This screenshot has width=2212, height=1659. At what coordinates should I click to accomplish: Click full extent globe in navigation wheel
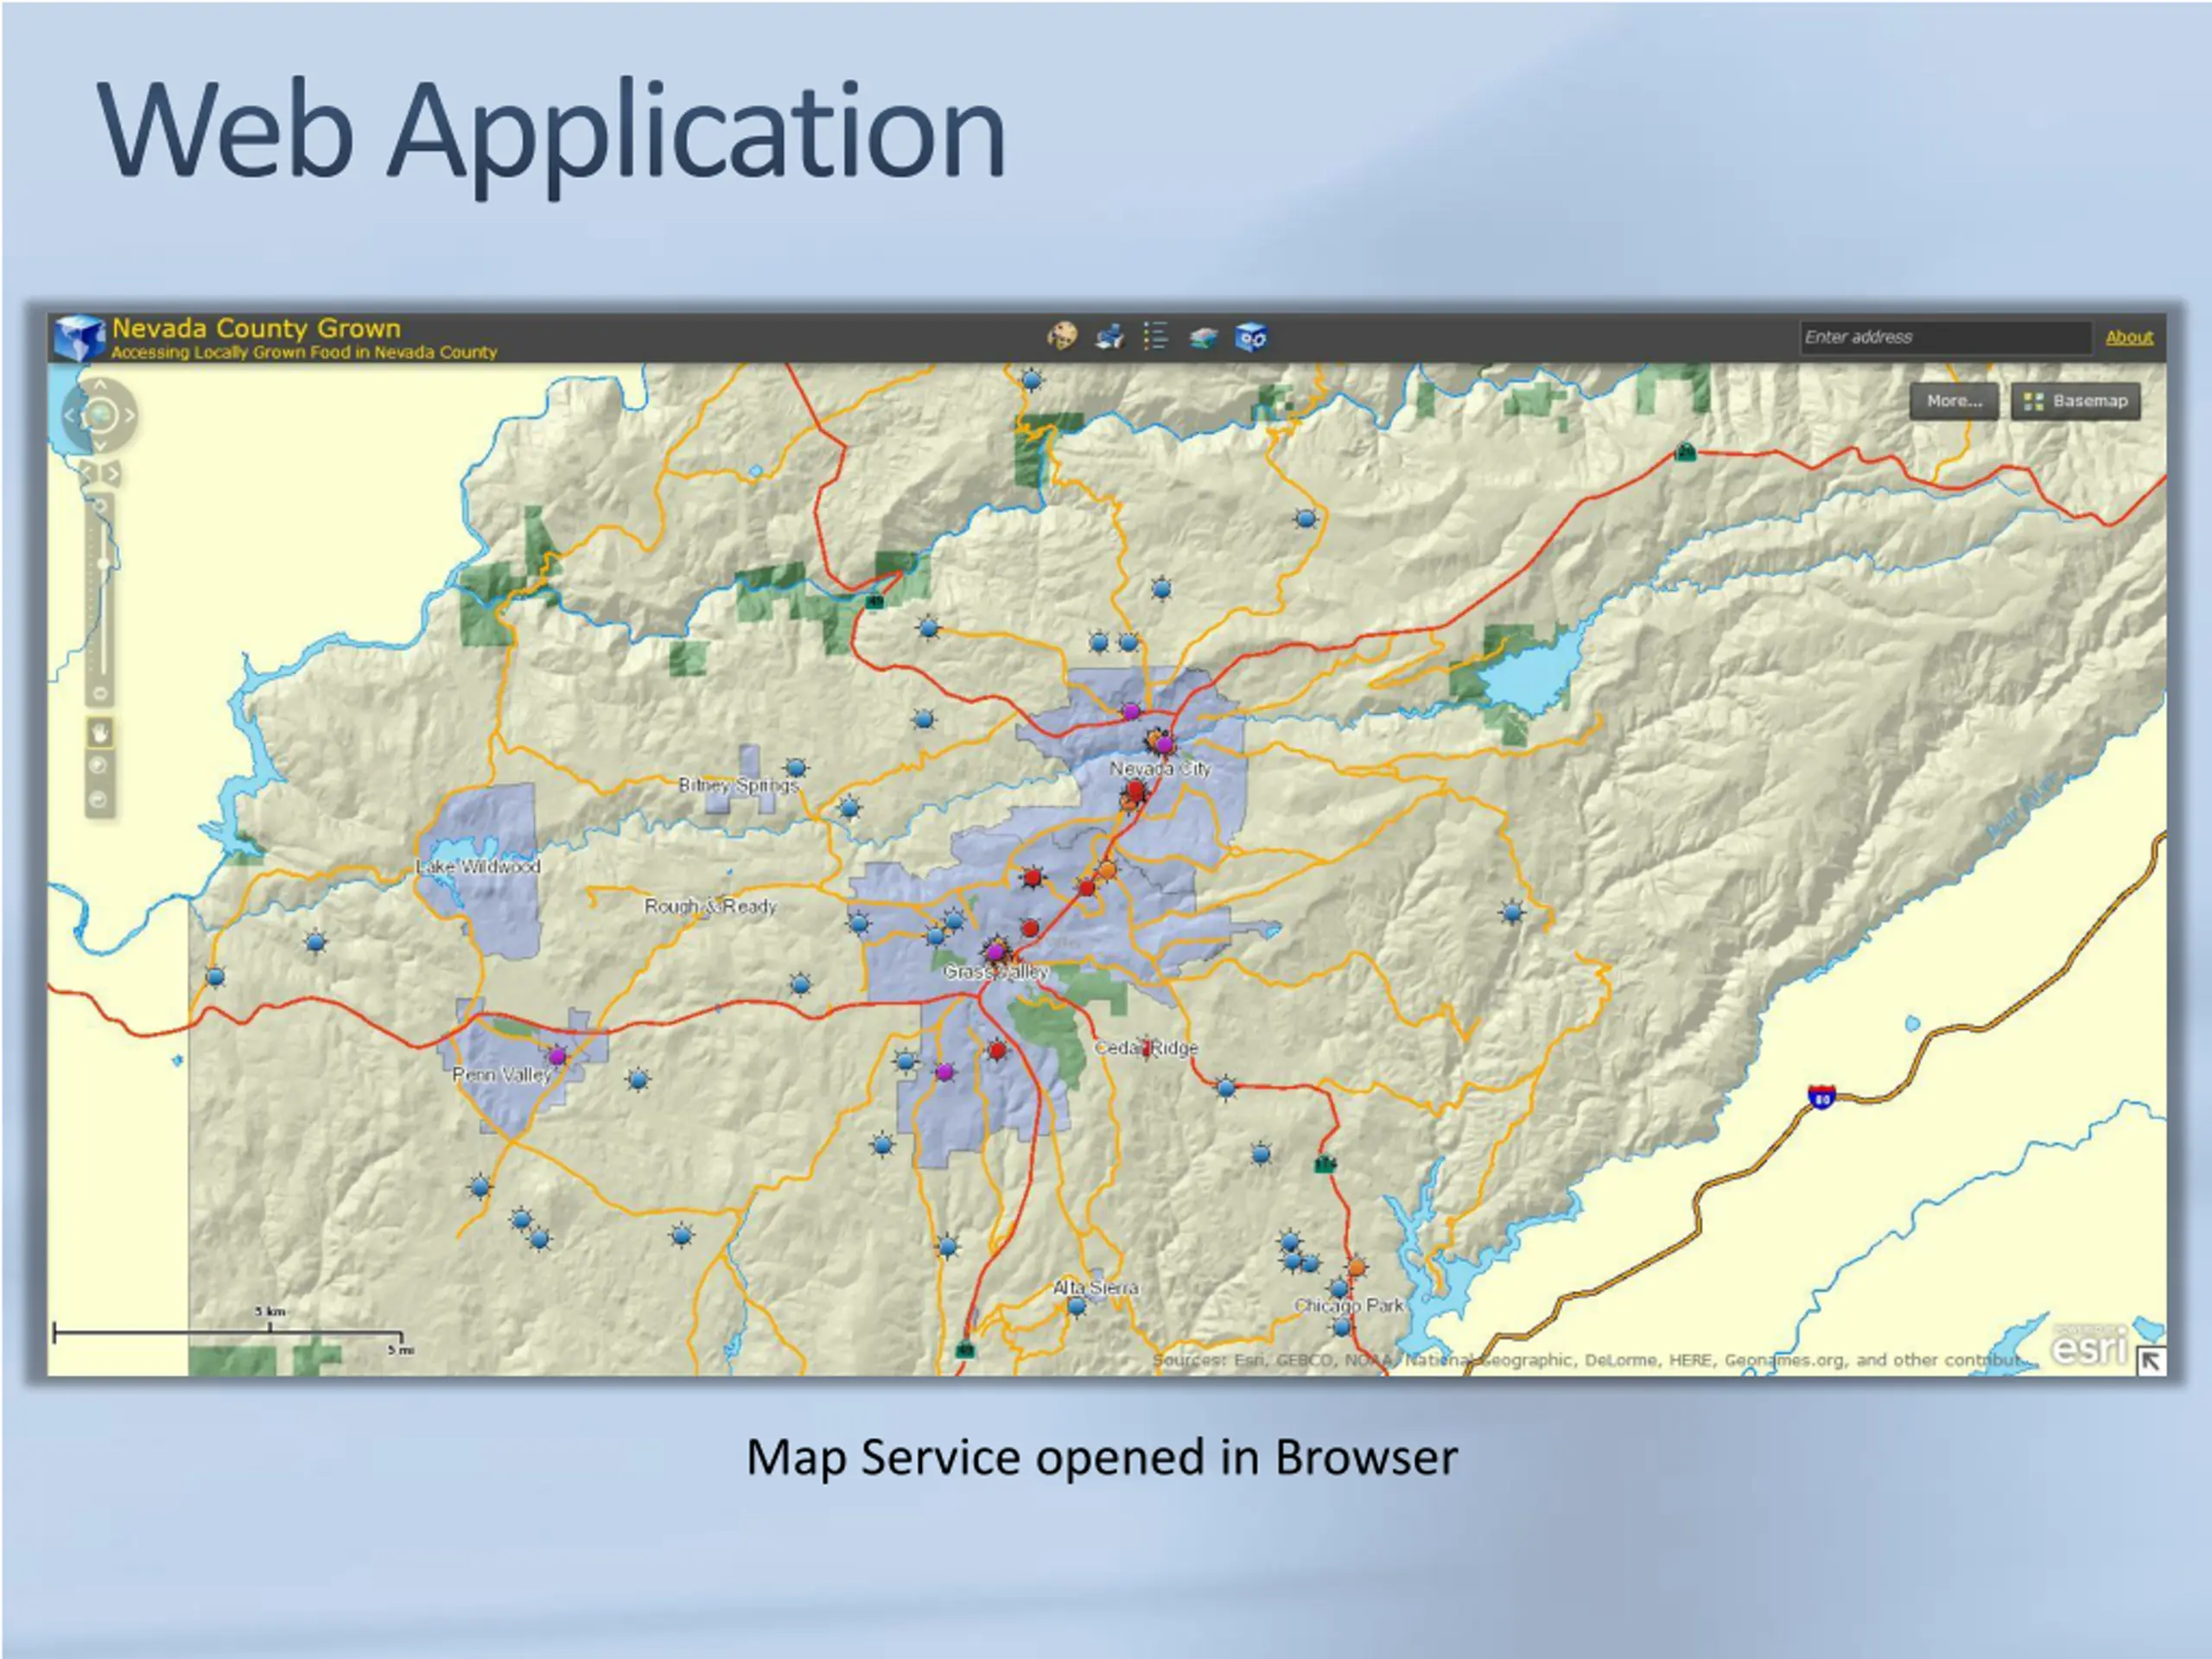[x=100, y=415]
